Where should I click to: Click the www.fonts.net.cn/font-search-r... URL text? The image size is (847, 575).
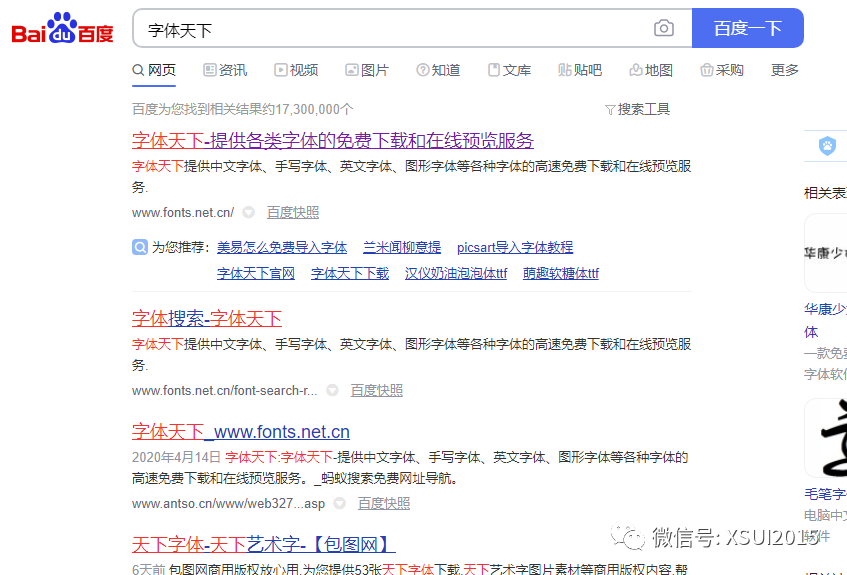click(225, 390)
